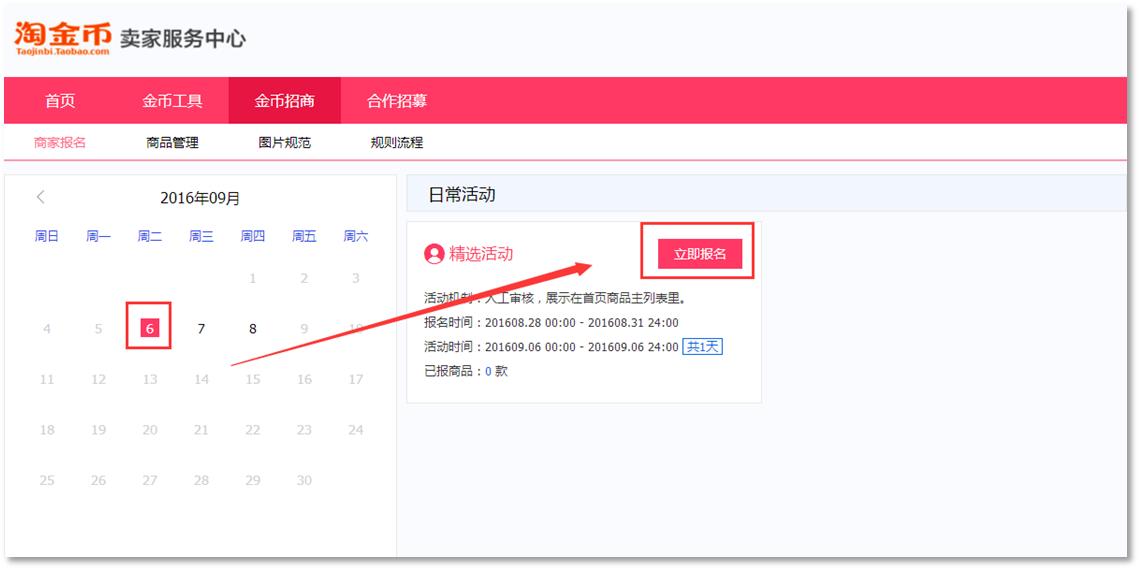
Task: Click the 共1天 duration tag
Action: [x=702, y=347]
